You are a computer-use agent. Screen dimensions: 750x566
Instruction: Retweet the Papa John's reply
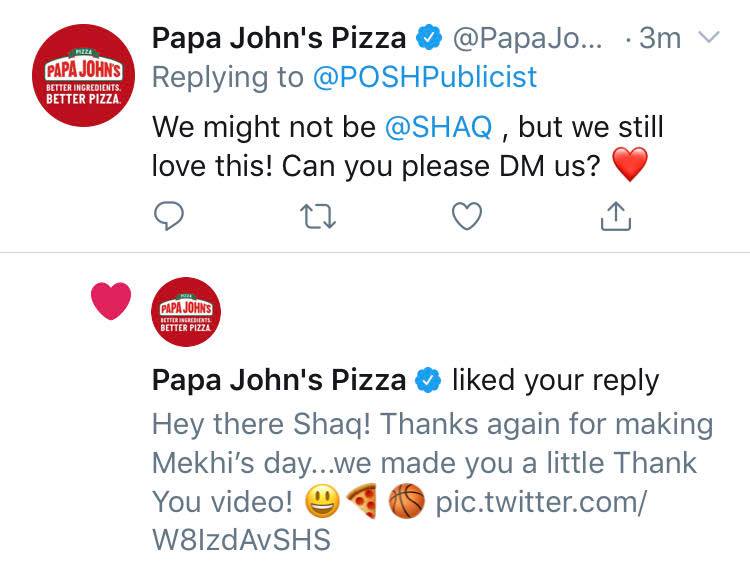(x=318, y=216)
